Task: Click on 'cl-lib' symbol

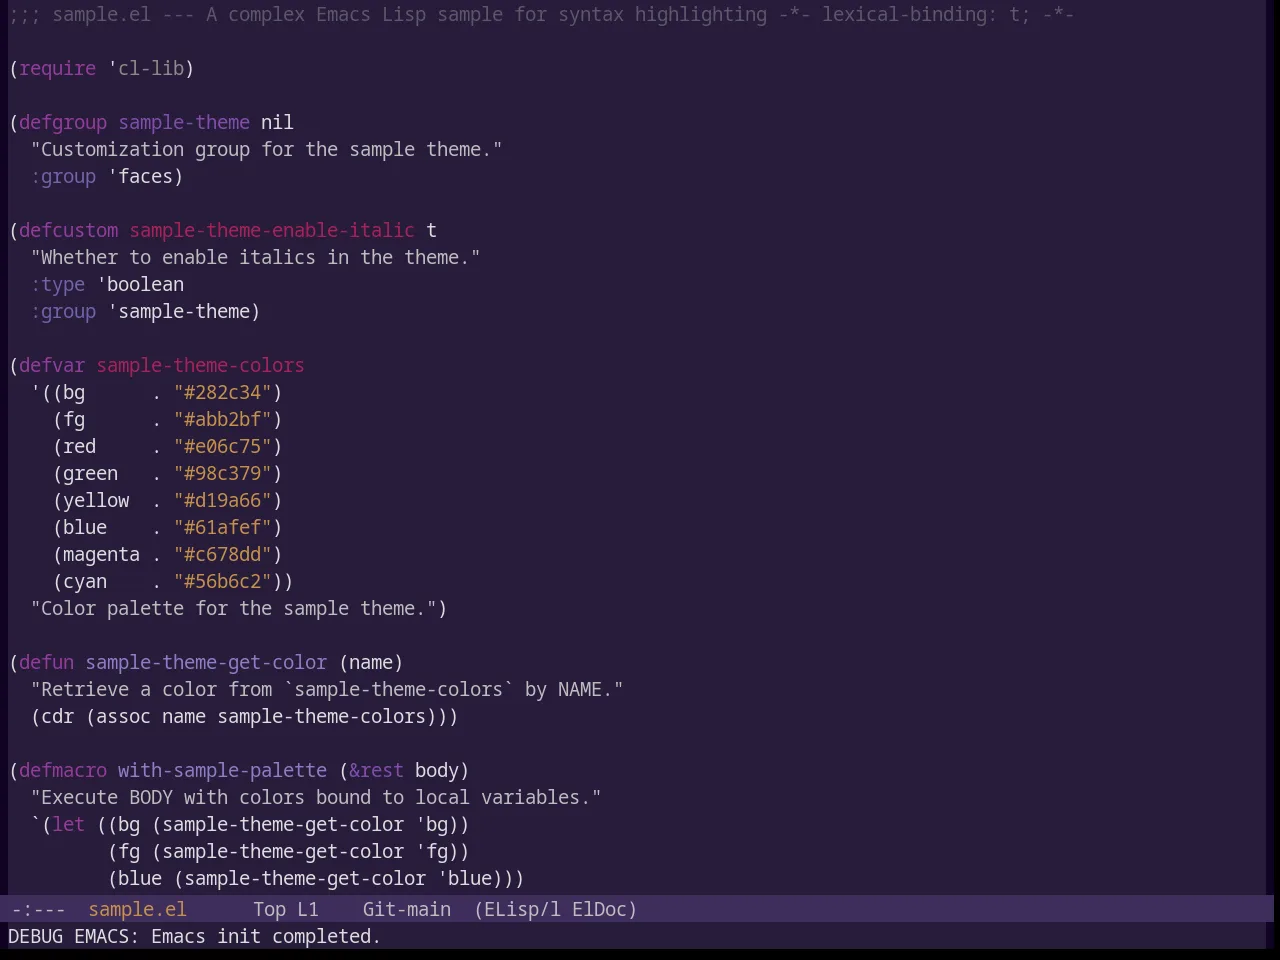Action: [151, 68]
